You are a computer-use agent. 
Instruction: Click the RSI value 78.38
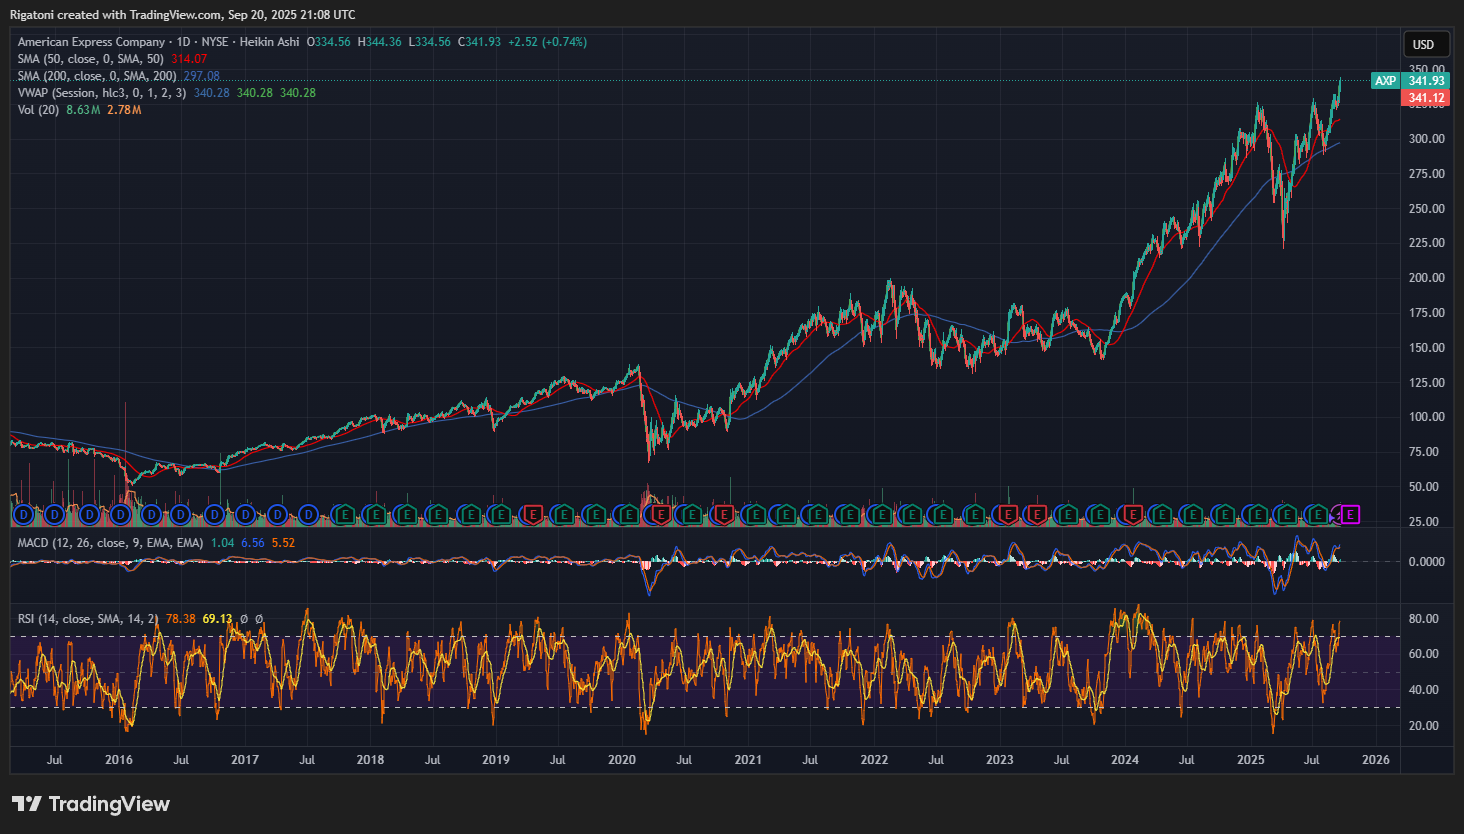click(x=180, y=619)
